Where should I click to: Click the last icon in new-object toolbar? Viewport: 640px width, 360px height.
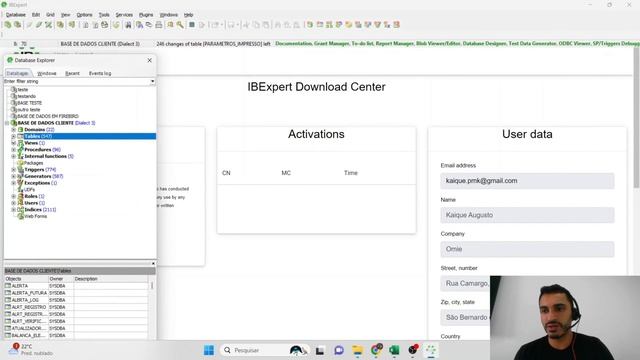pos(397,25)
